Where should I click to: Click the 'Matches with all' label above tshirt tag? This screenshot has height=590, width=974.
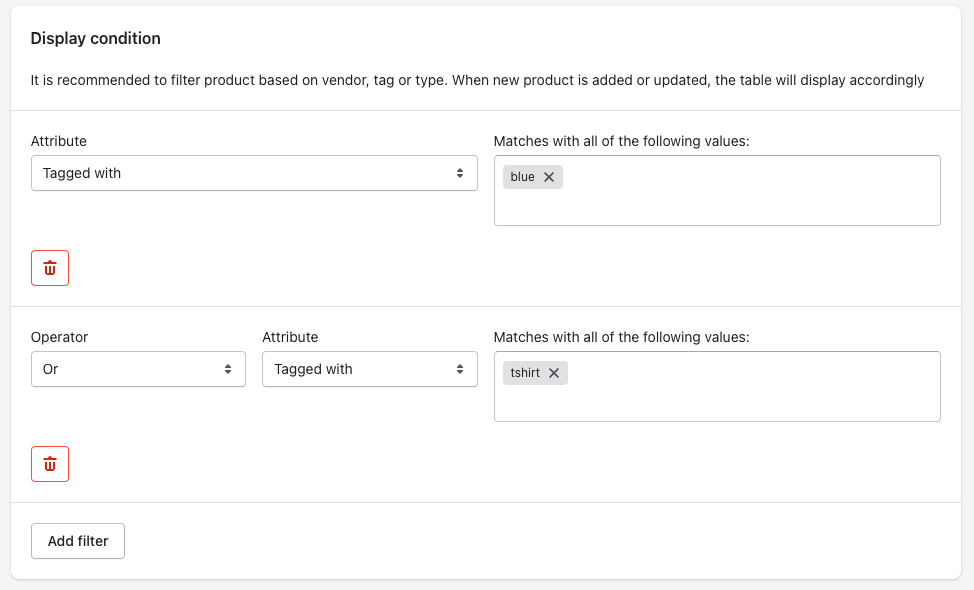(x=622, y=337)
